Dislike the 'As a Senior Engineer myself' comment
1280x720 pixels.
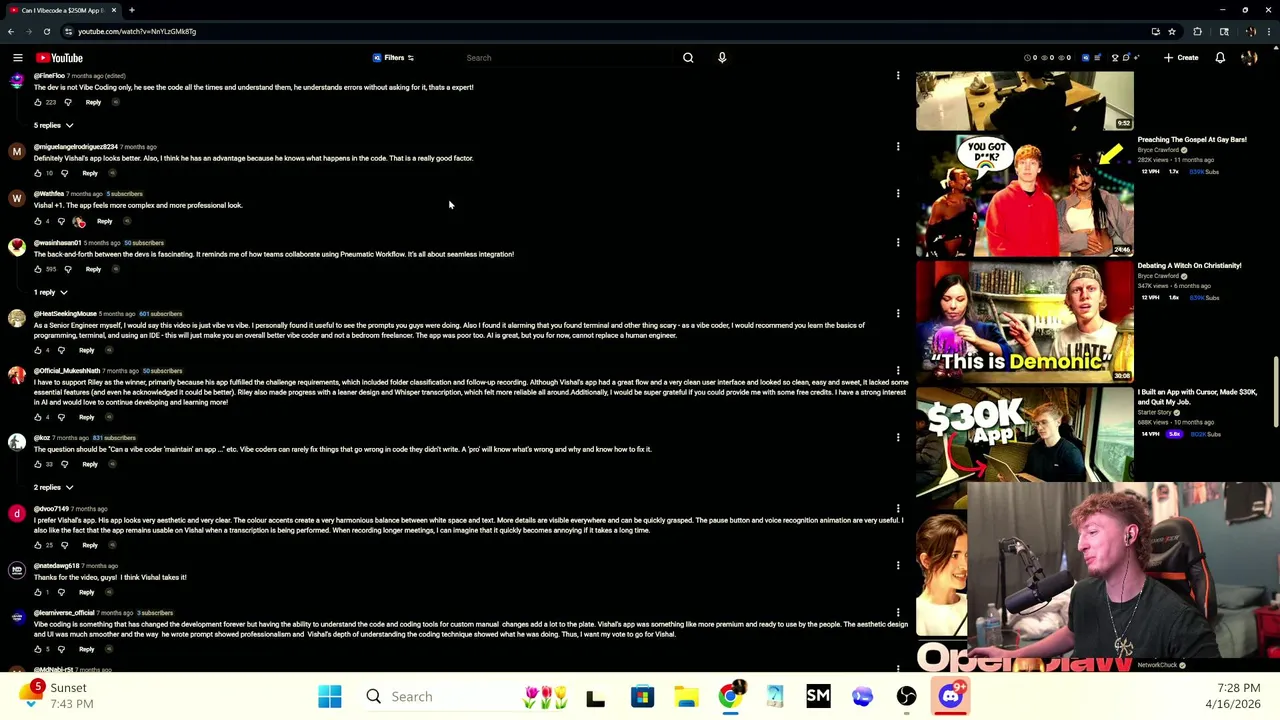pos(61,350)
